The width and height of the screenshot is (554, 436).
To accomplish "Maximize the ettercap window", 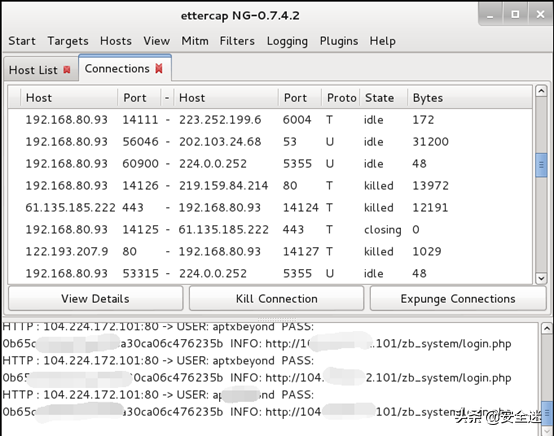I will pos(515,14).
